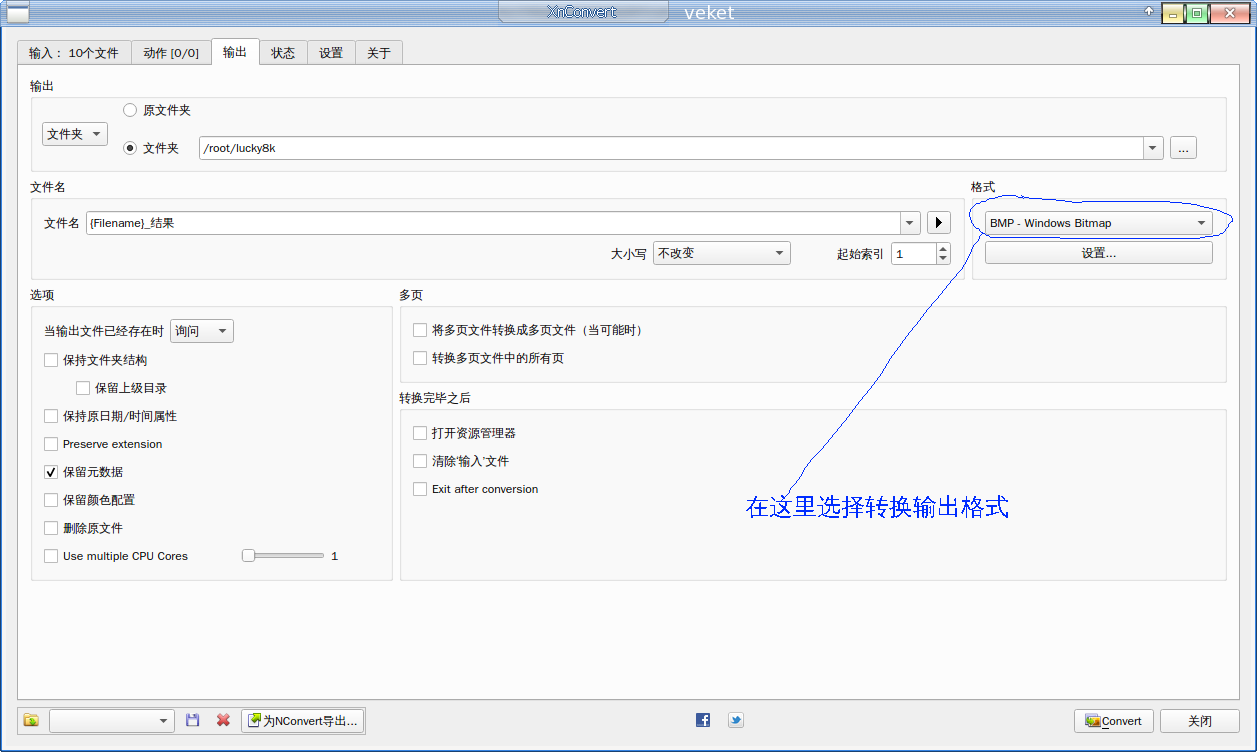Select the 原文件夹 radio option
This screenshot has width=1257, height=752.
pos(130,110)
